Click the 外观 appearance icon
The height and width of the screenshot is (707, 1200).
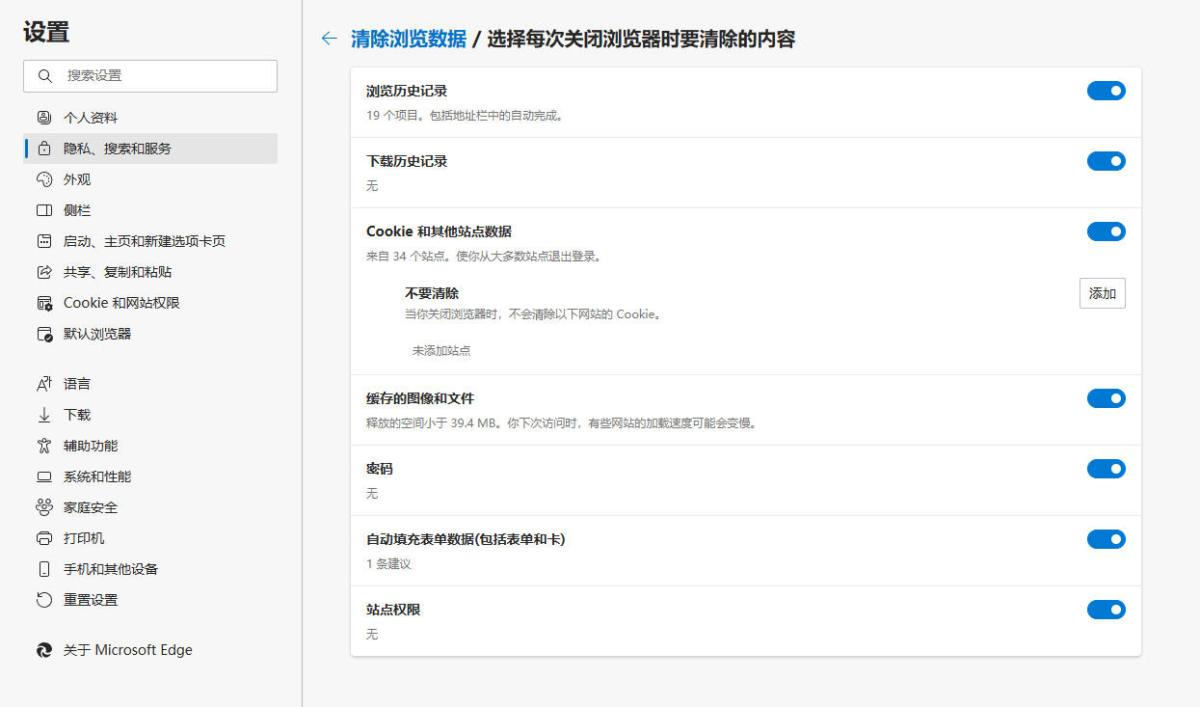(x=43, y=180)
